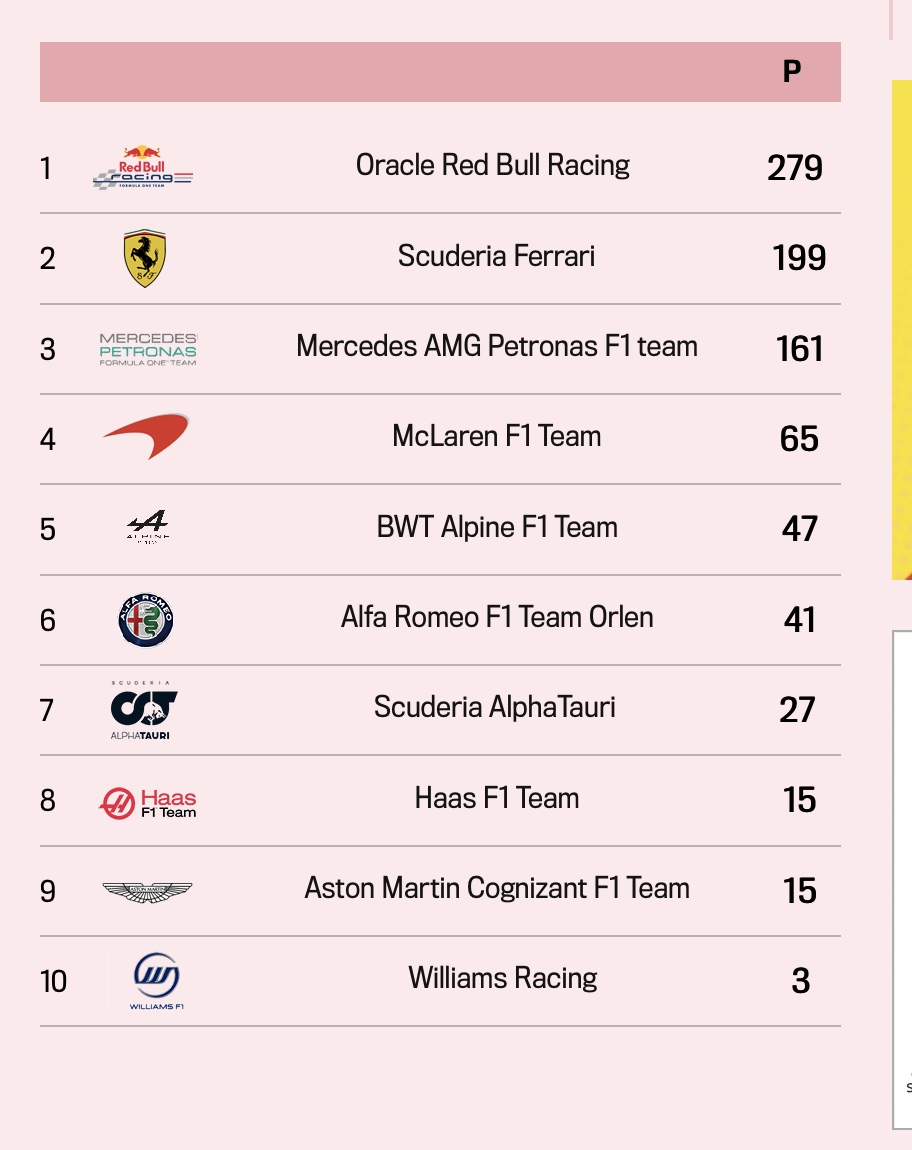This screenshot has height=1150, width=912.
Task: Open the Alpine team logo
Action: click(147, 526)
